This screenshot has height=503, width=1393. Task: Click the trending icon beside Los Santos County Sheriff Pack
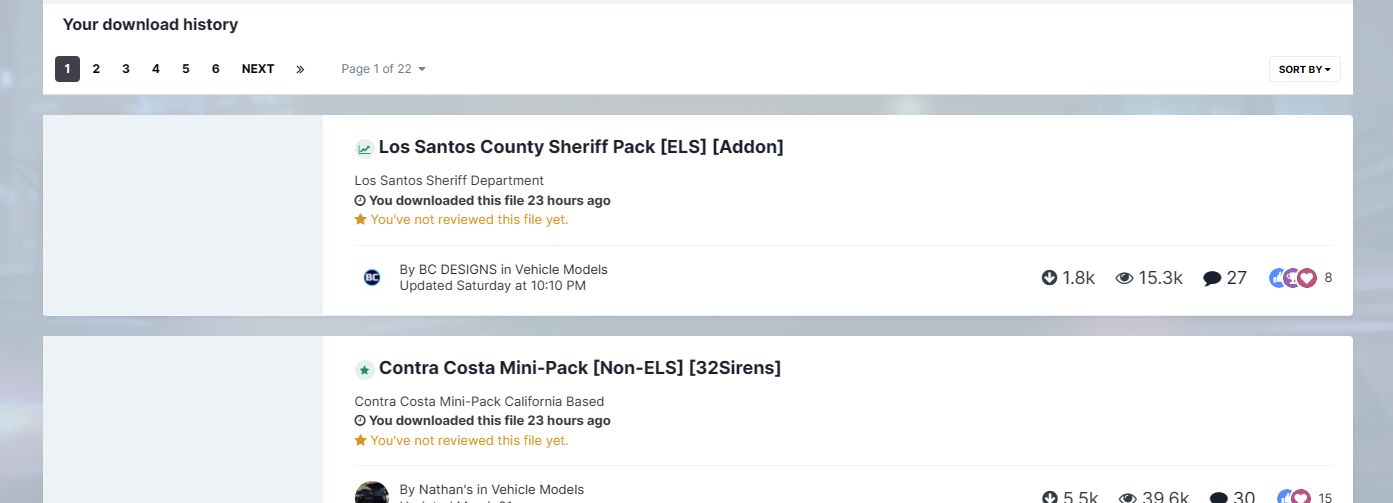(364, 149)
